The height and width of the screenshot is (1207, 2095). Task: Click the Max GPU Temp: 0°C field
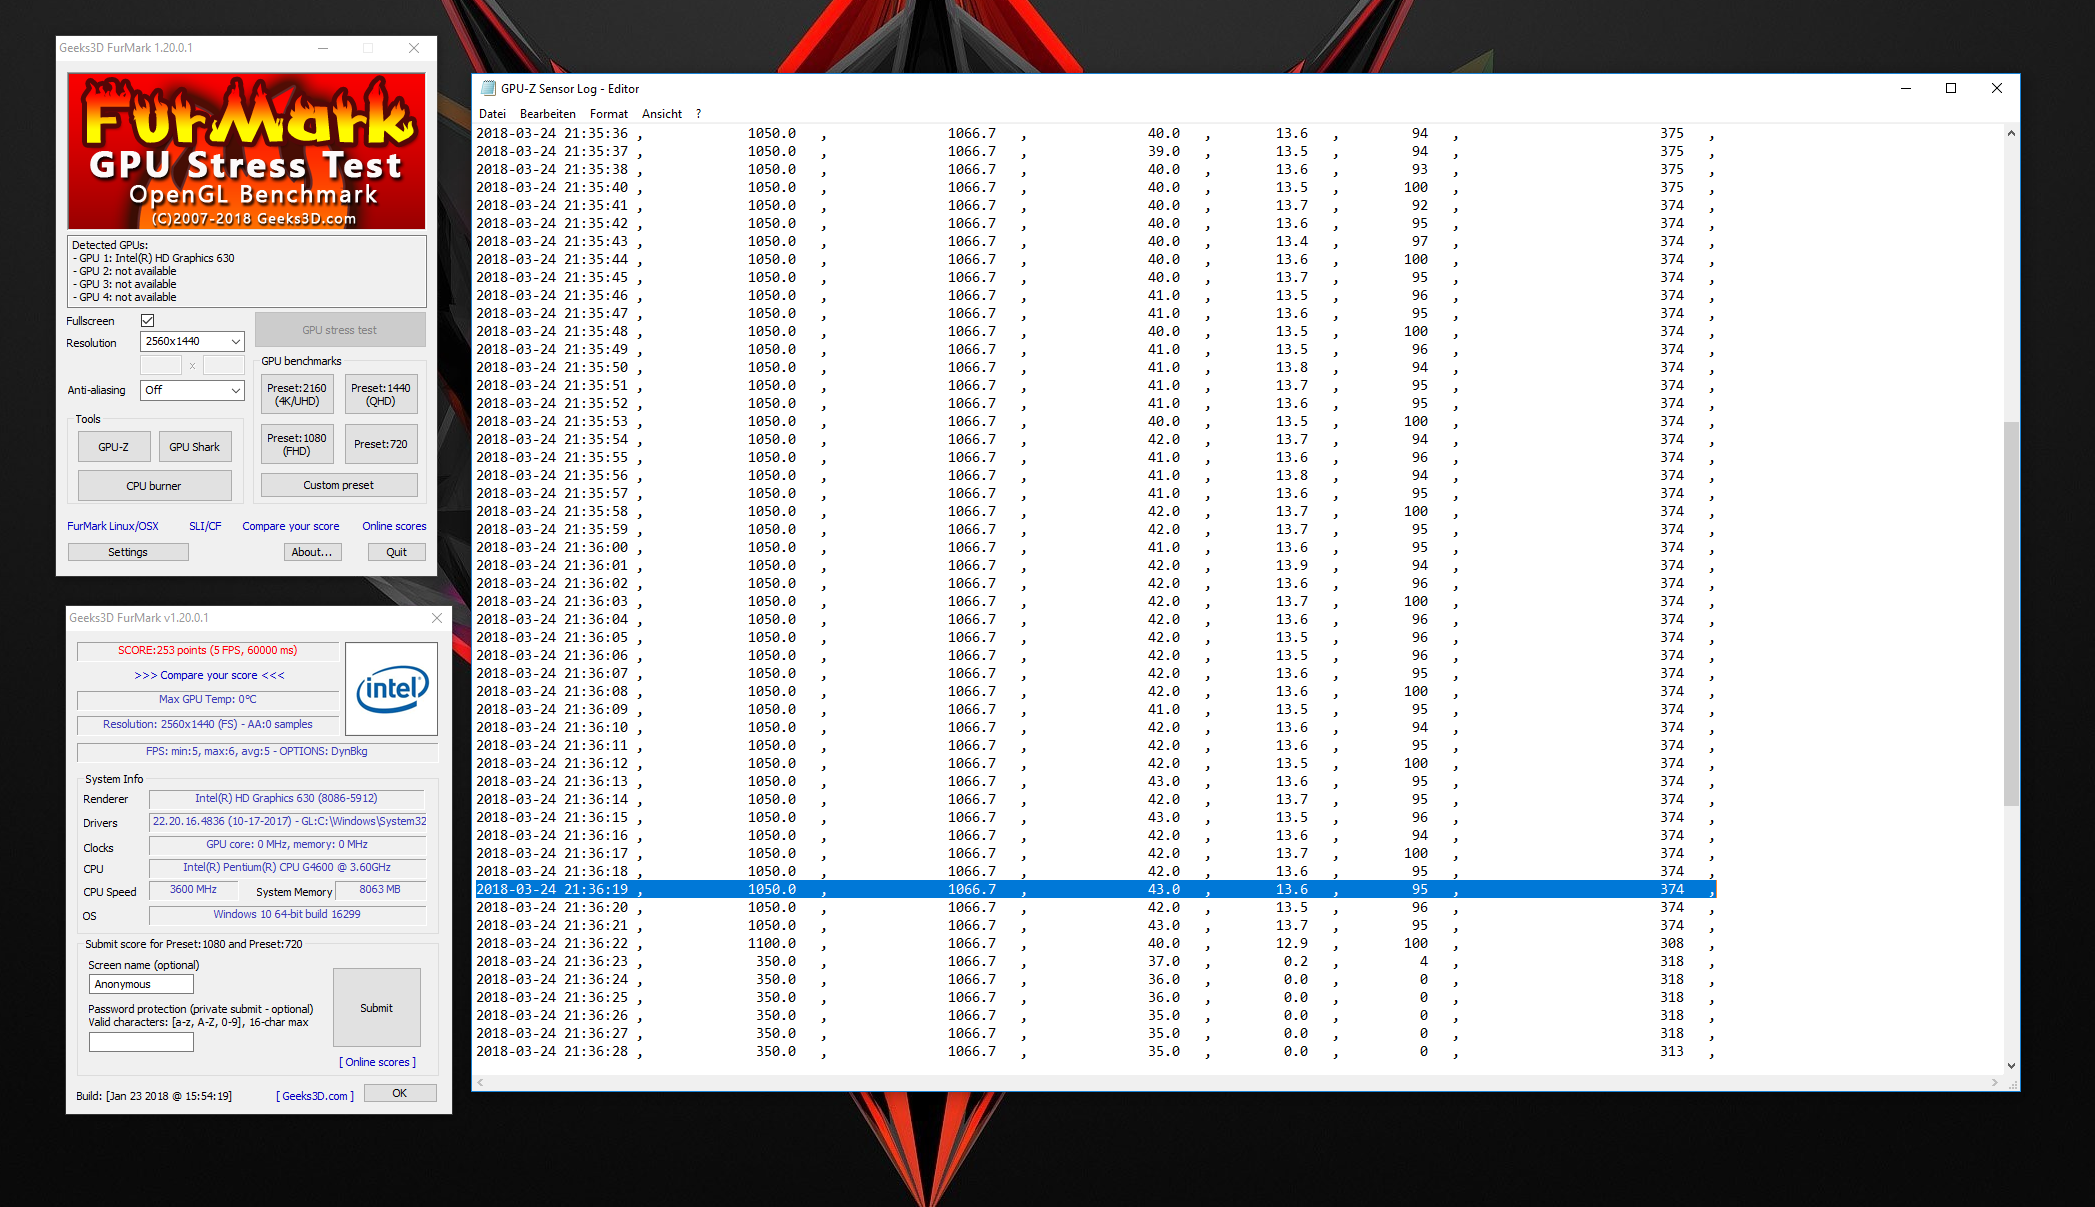(208, 699)
